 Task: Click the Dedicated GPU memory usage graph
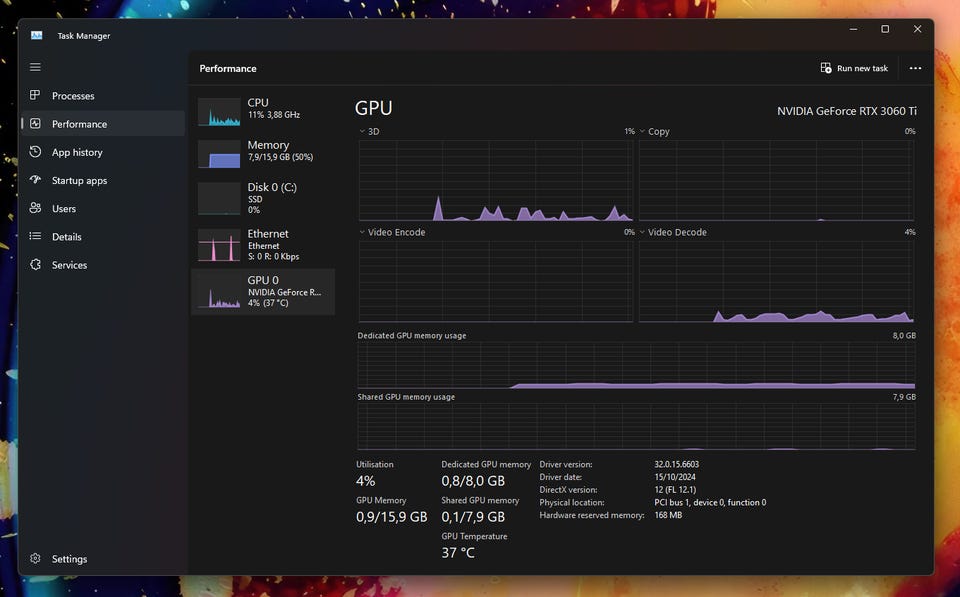point(636,366)
